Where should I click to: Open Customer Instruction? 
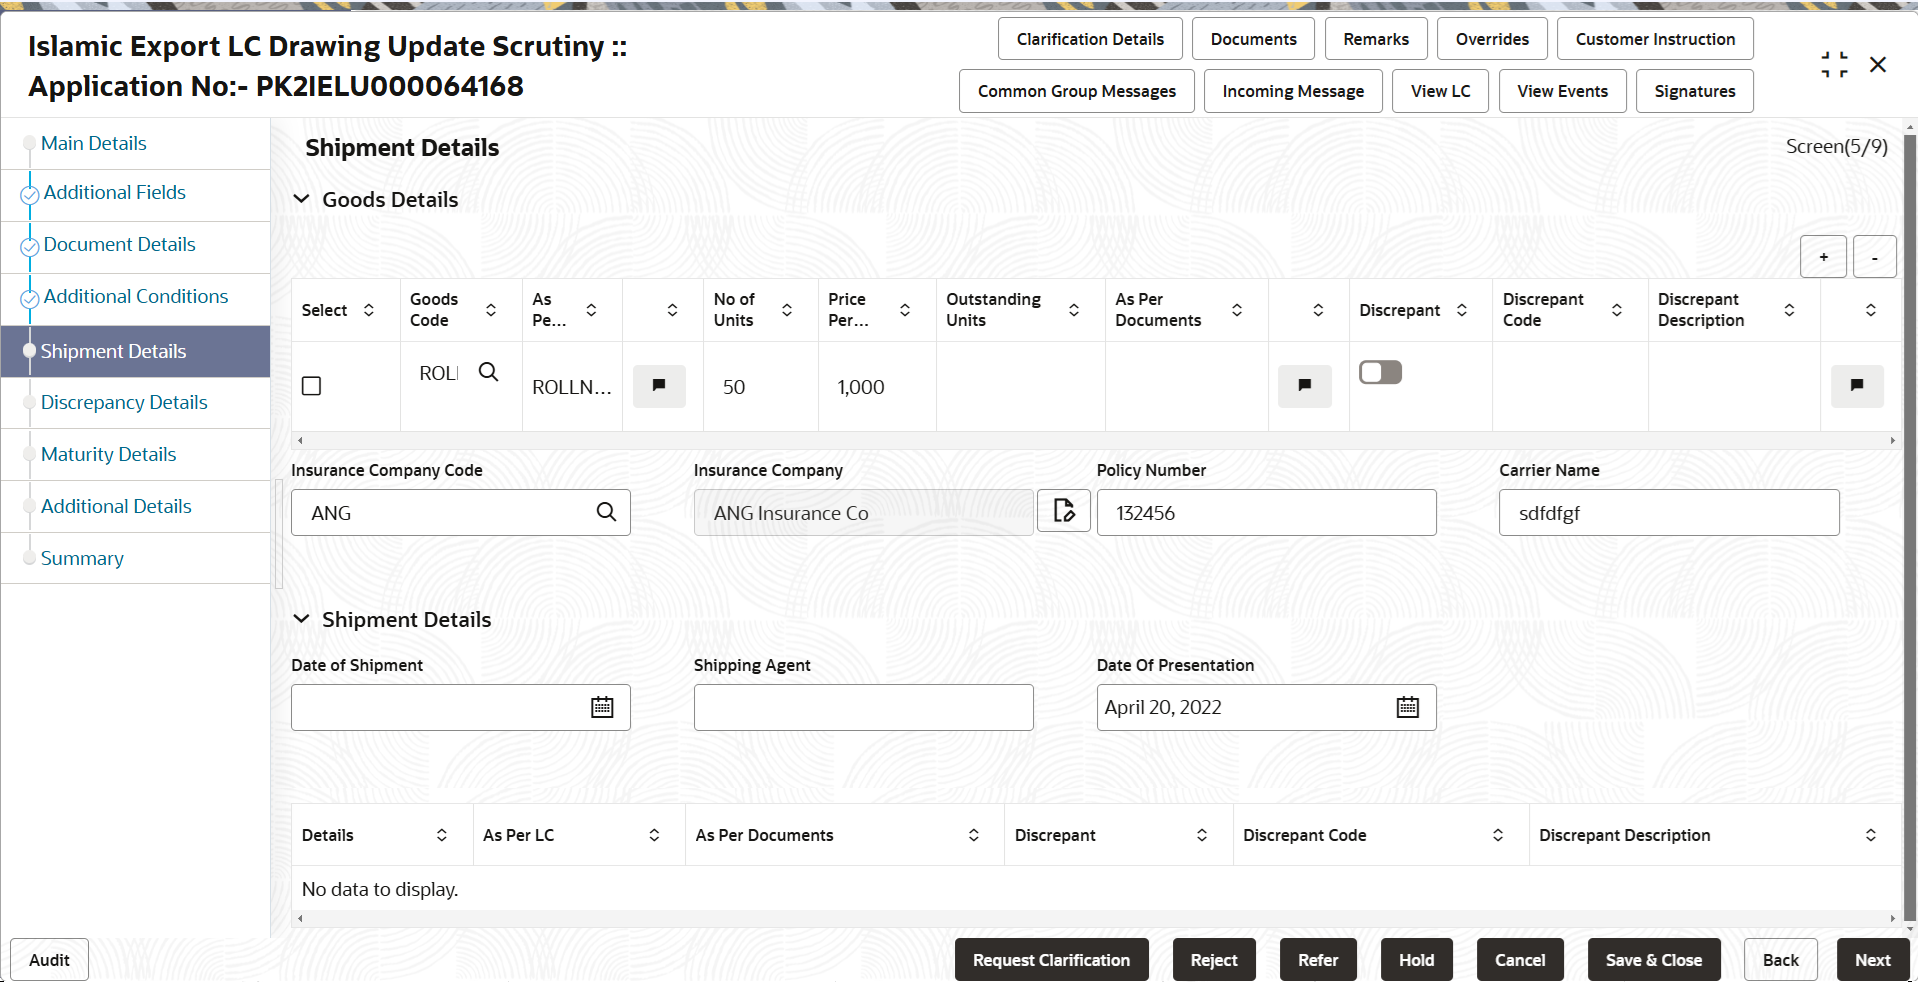(x=1655, y=39)
